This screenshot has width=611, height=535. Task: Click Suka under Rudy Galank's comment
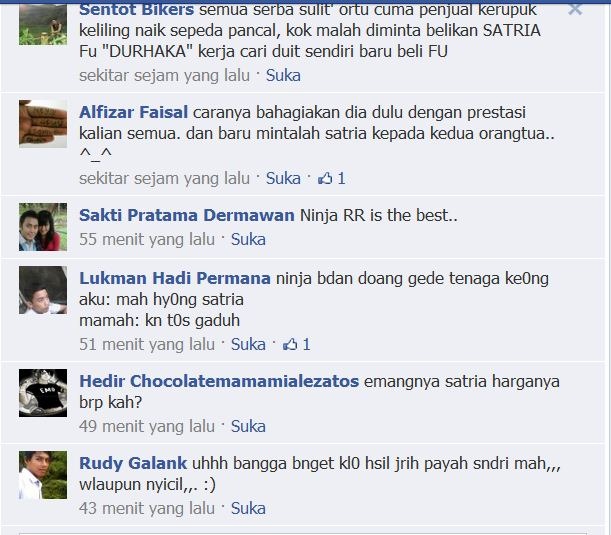(248, 509)
